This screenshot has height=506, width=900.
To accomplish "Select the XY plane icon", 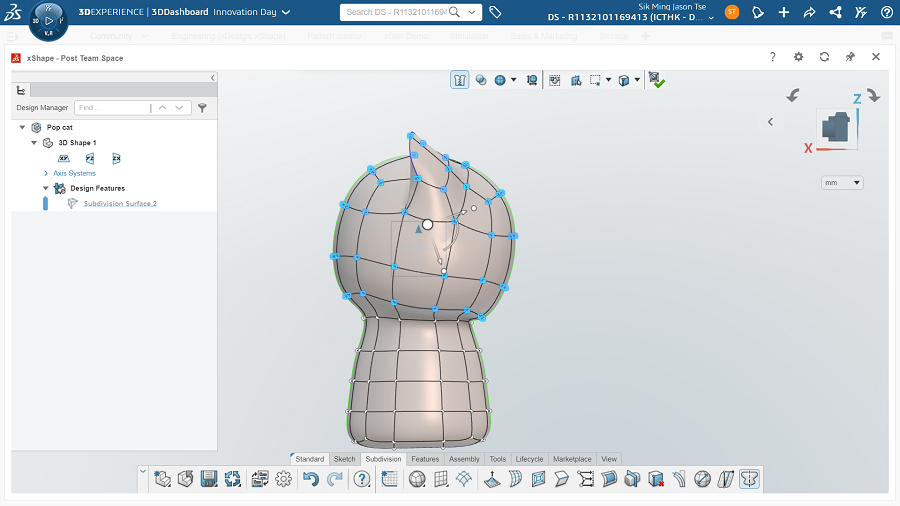I will point(64,158).
